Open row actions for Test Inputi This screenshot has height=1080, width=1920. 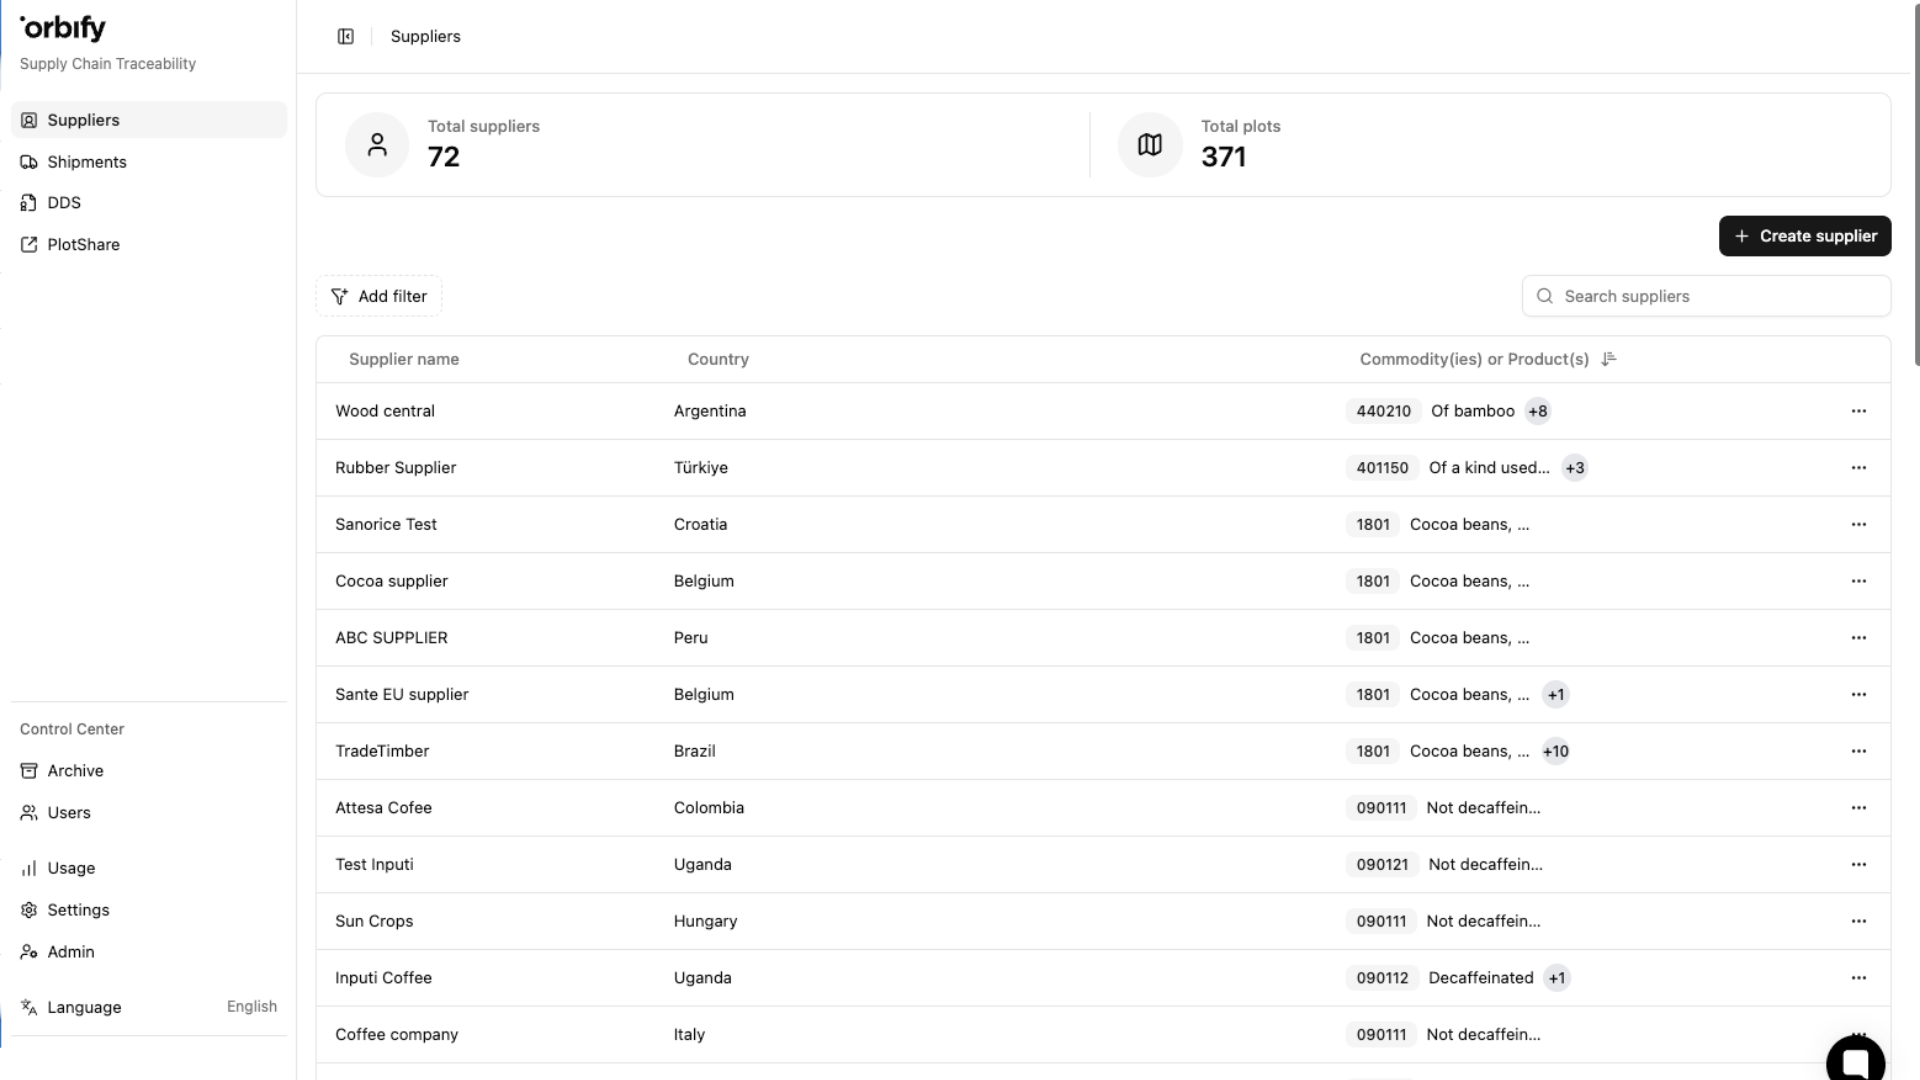[1858, 864]
